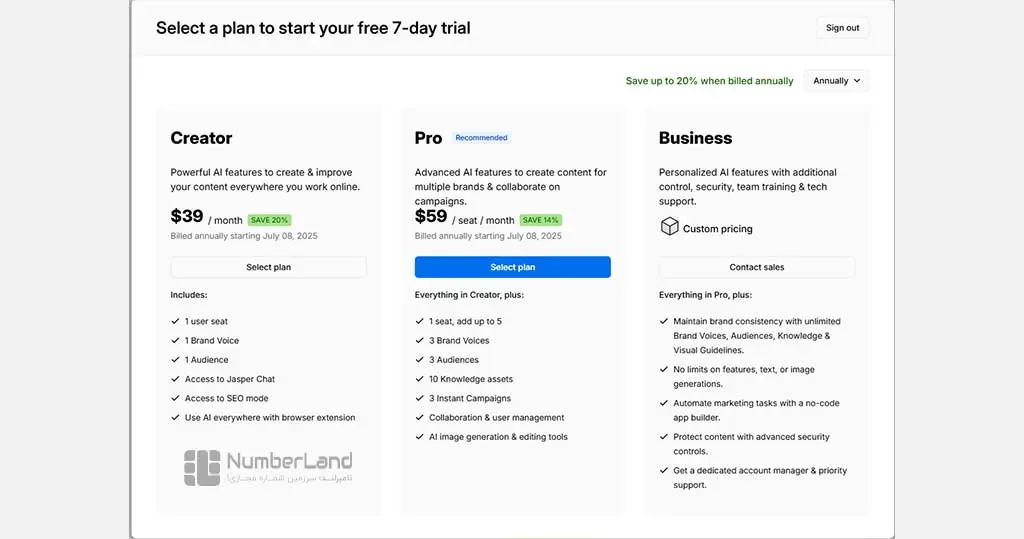Click the checkmark beside 'Get a dedicated account manager'
1024x539 pixels.
pyautogui.click(x=664, y=470)
